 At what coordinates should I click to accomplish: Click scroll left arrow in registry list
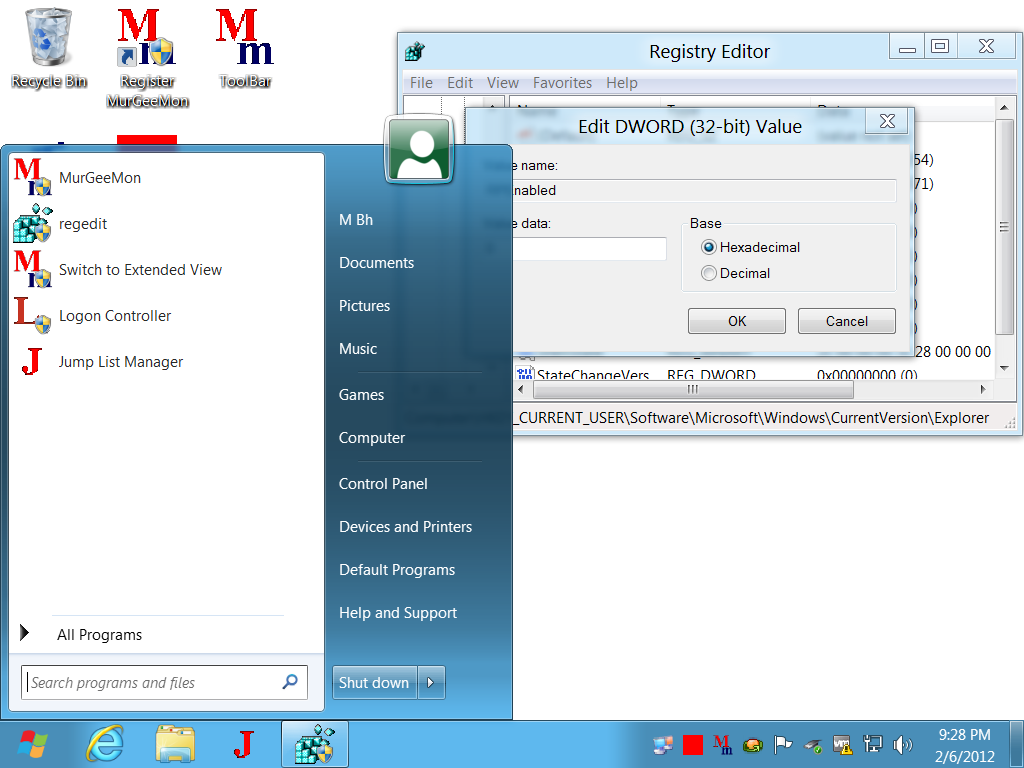[521, 389]
